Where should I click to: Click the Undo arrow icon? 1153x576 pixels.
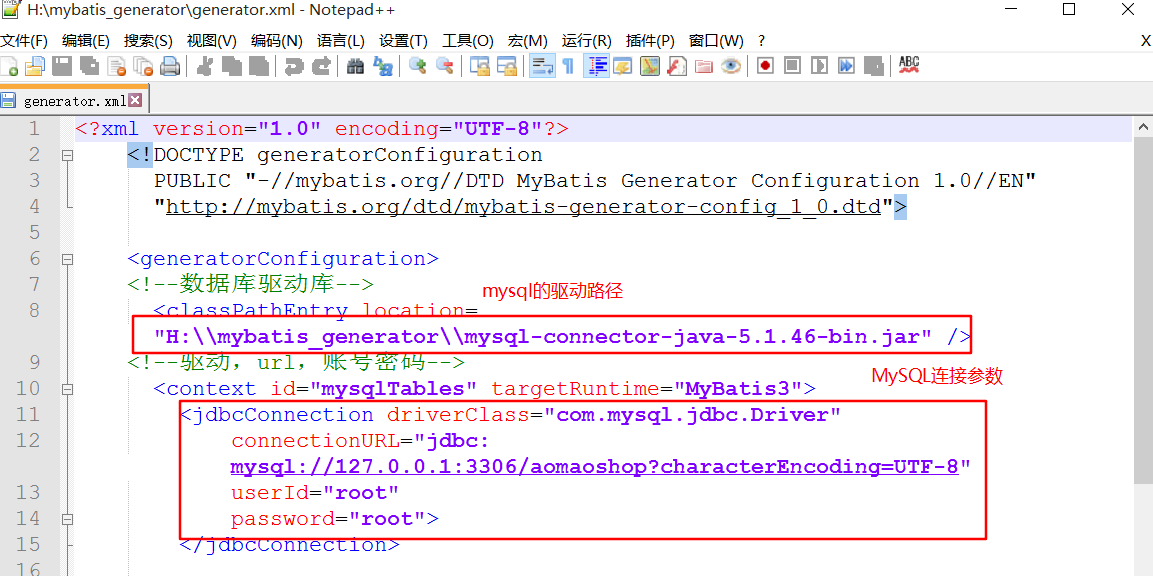coord(294,66)
